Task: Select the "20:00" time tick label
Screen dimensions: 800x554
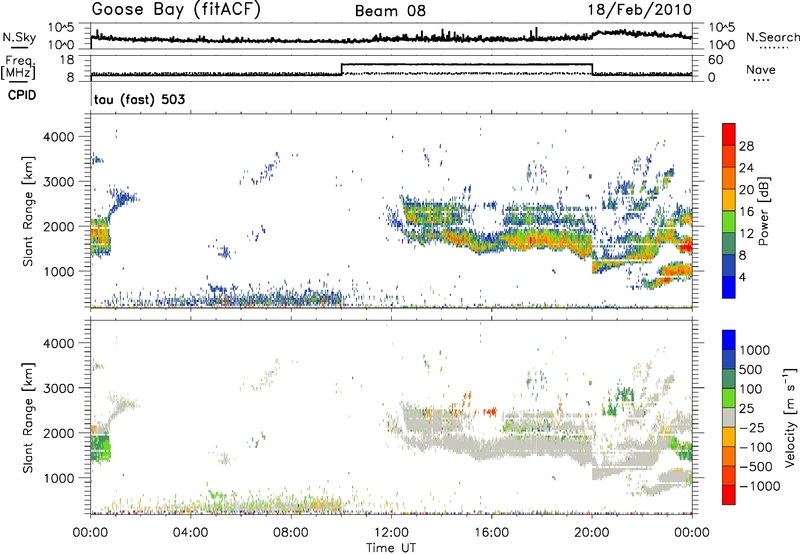Action: 592,533
